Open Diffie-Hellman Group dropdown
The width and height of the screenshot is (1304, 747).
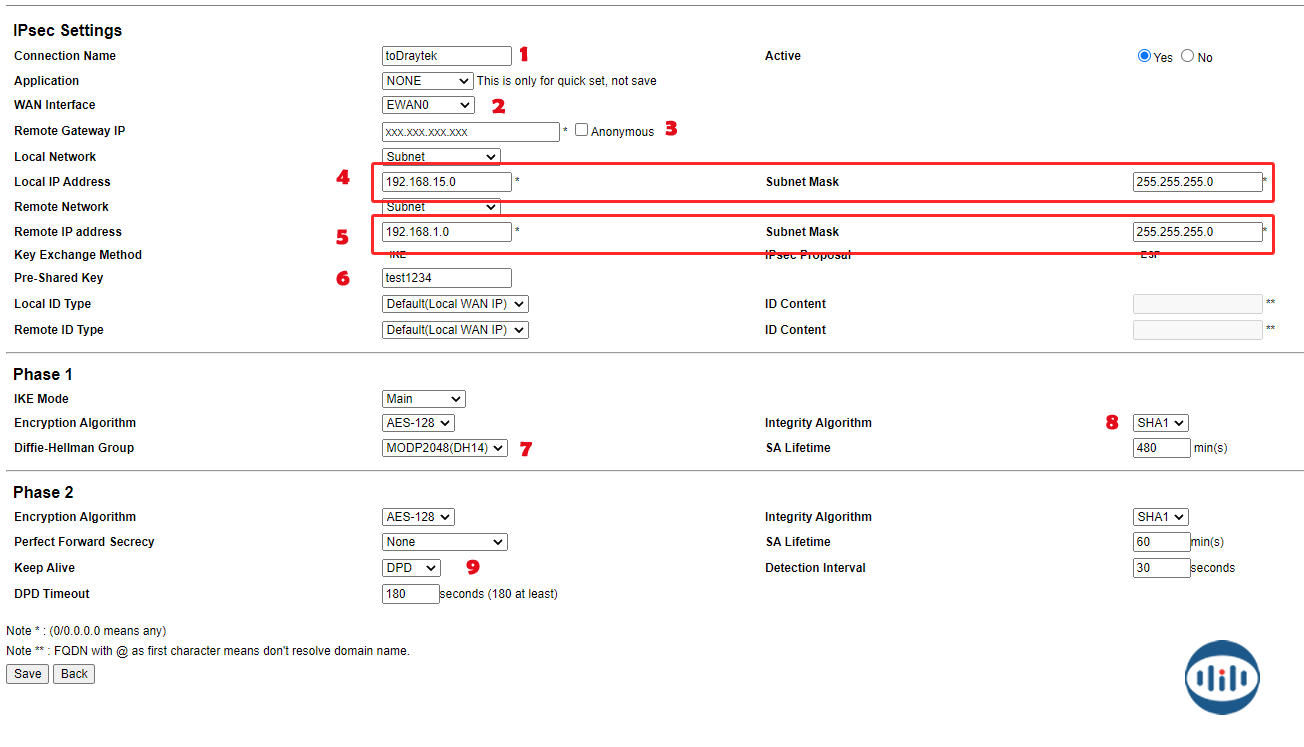pos(444,448)
